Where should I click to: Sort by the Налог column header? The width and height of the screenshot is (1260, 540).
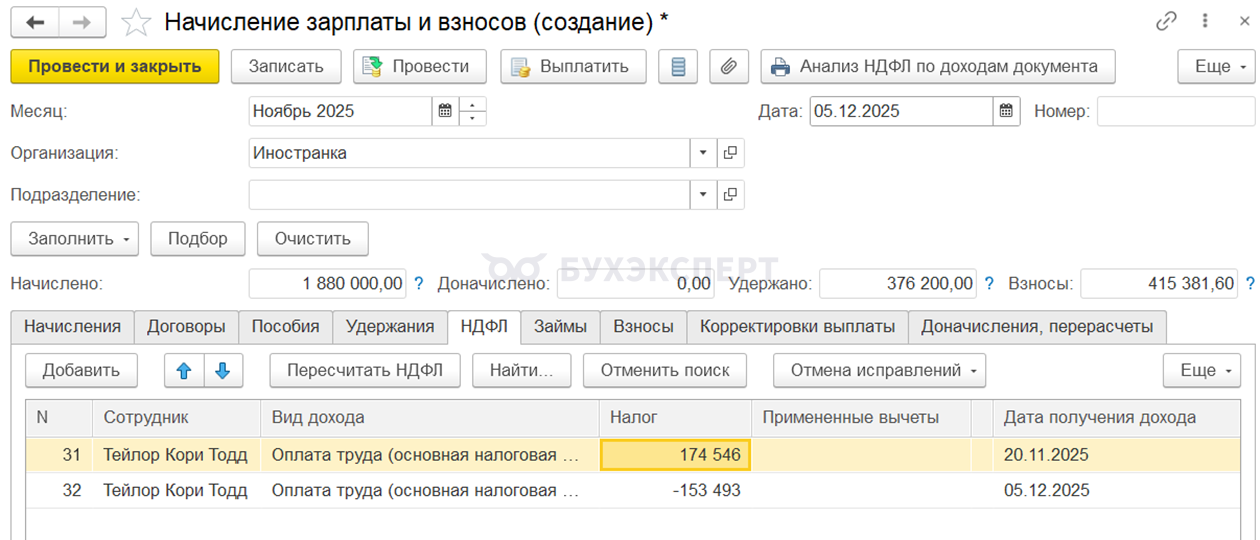coord(675,418)
